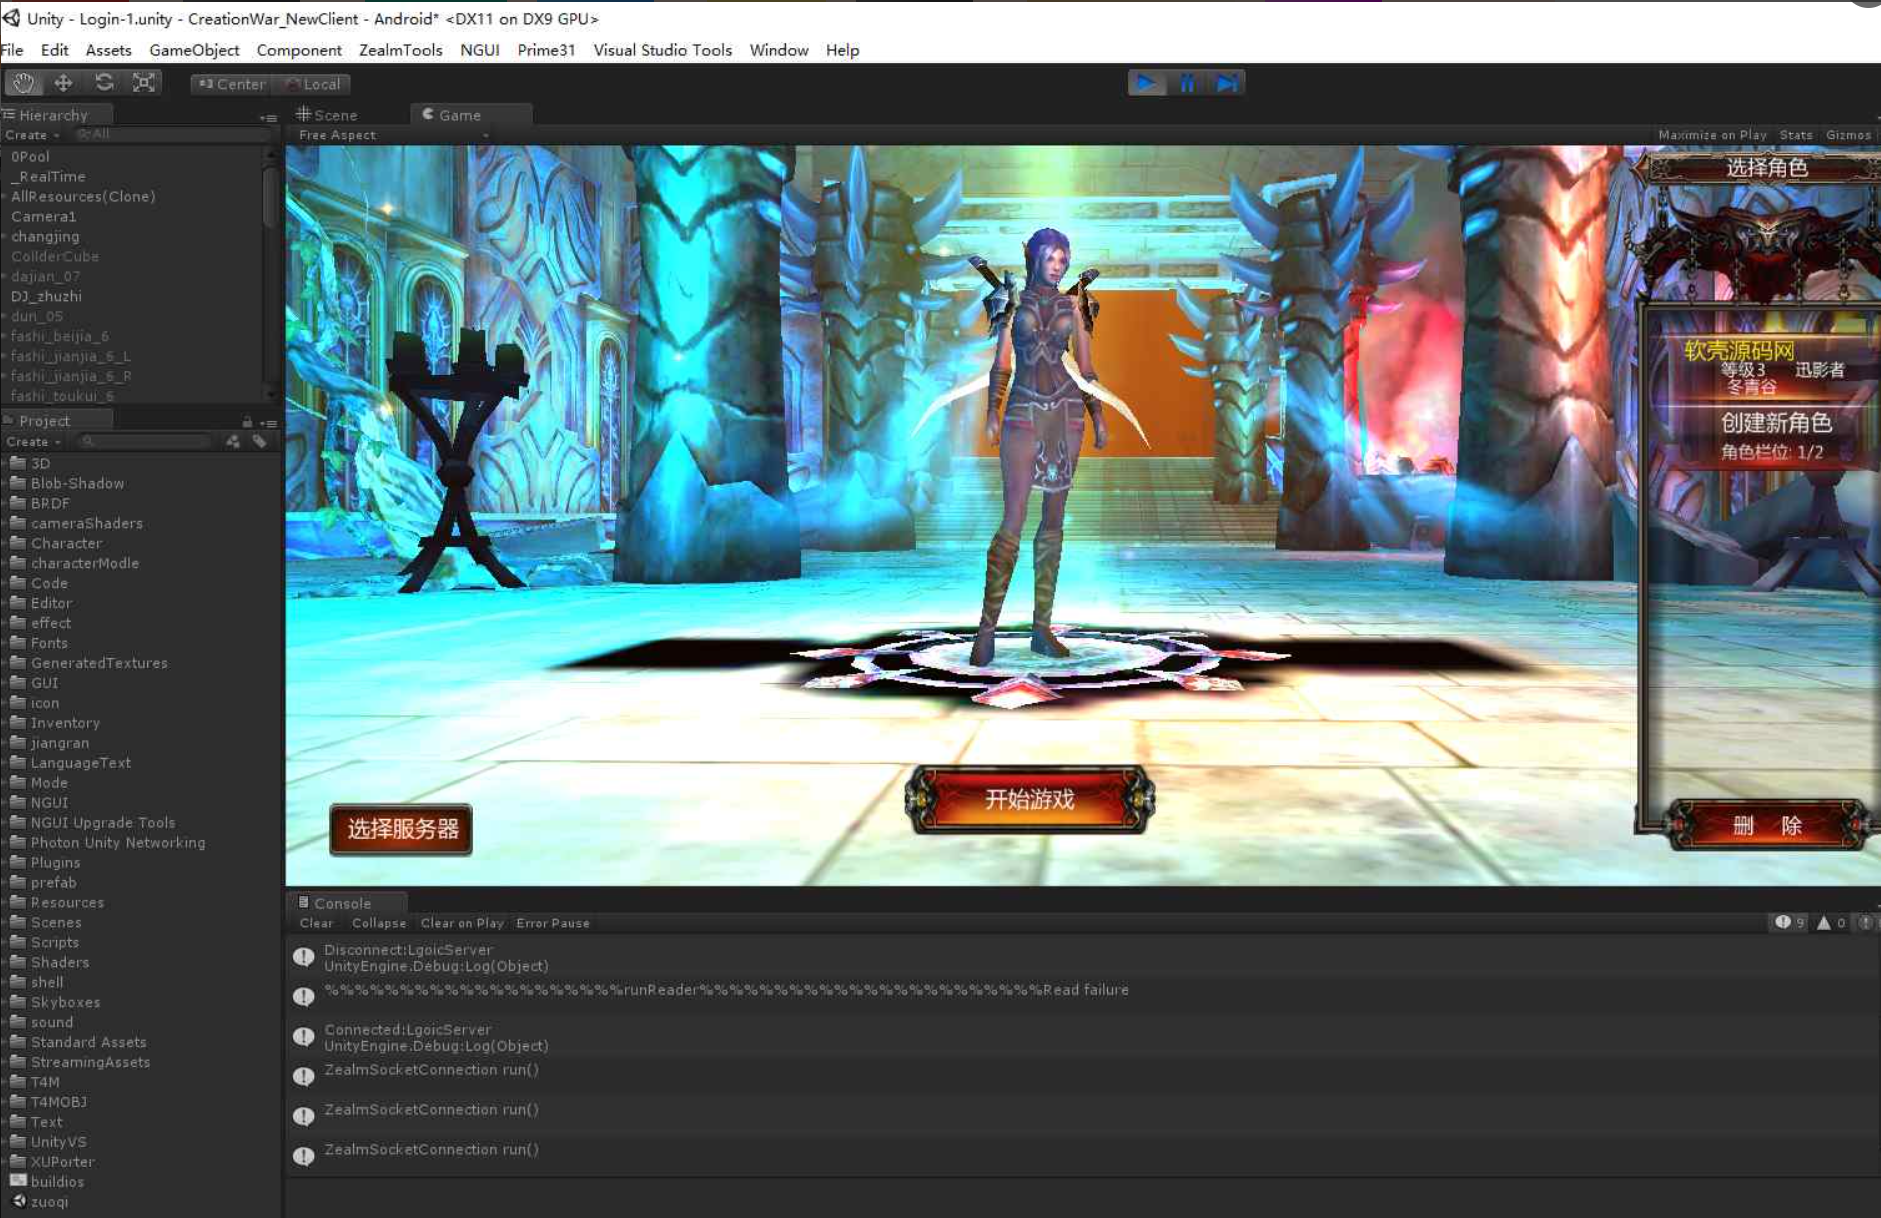Expand the 3D folder
The height and width of the screenshot is (1218, 1881).
pos(5,464)
